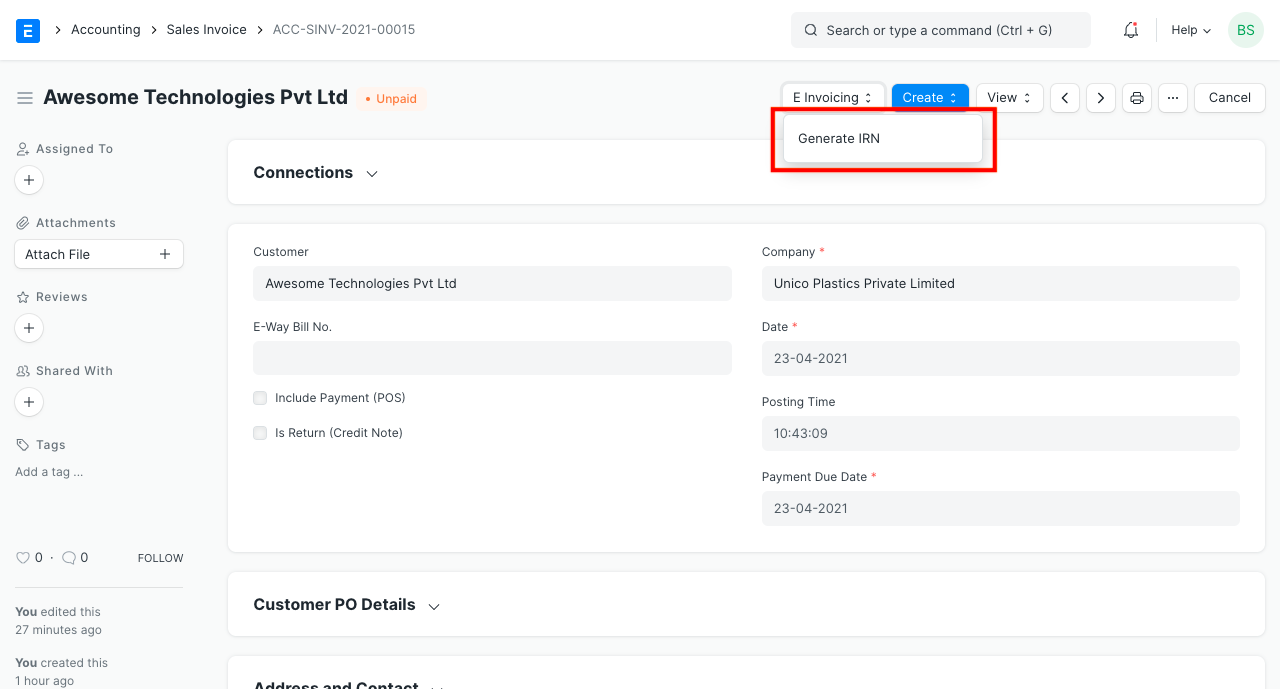Print the sales invoice
The image size is (1280, 689).
pyautogui.click(x=1136, y=97)
